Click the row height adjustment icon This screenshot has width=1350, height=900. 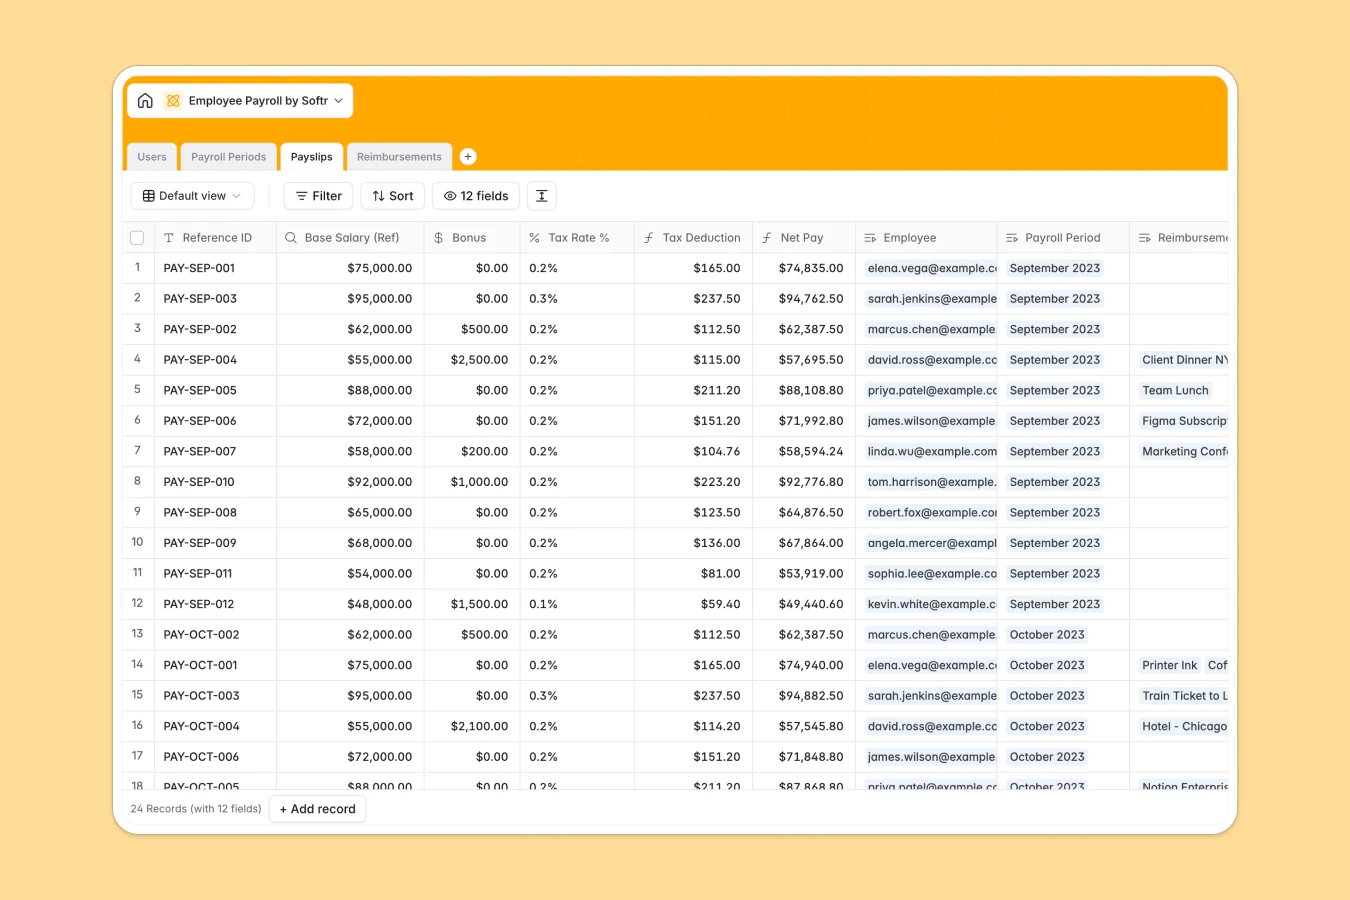[541, 196]
